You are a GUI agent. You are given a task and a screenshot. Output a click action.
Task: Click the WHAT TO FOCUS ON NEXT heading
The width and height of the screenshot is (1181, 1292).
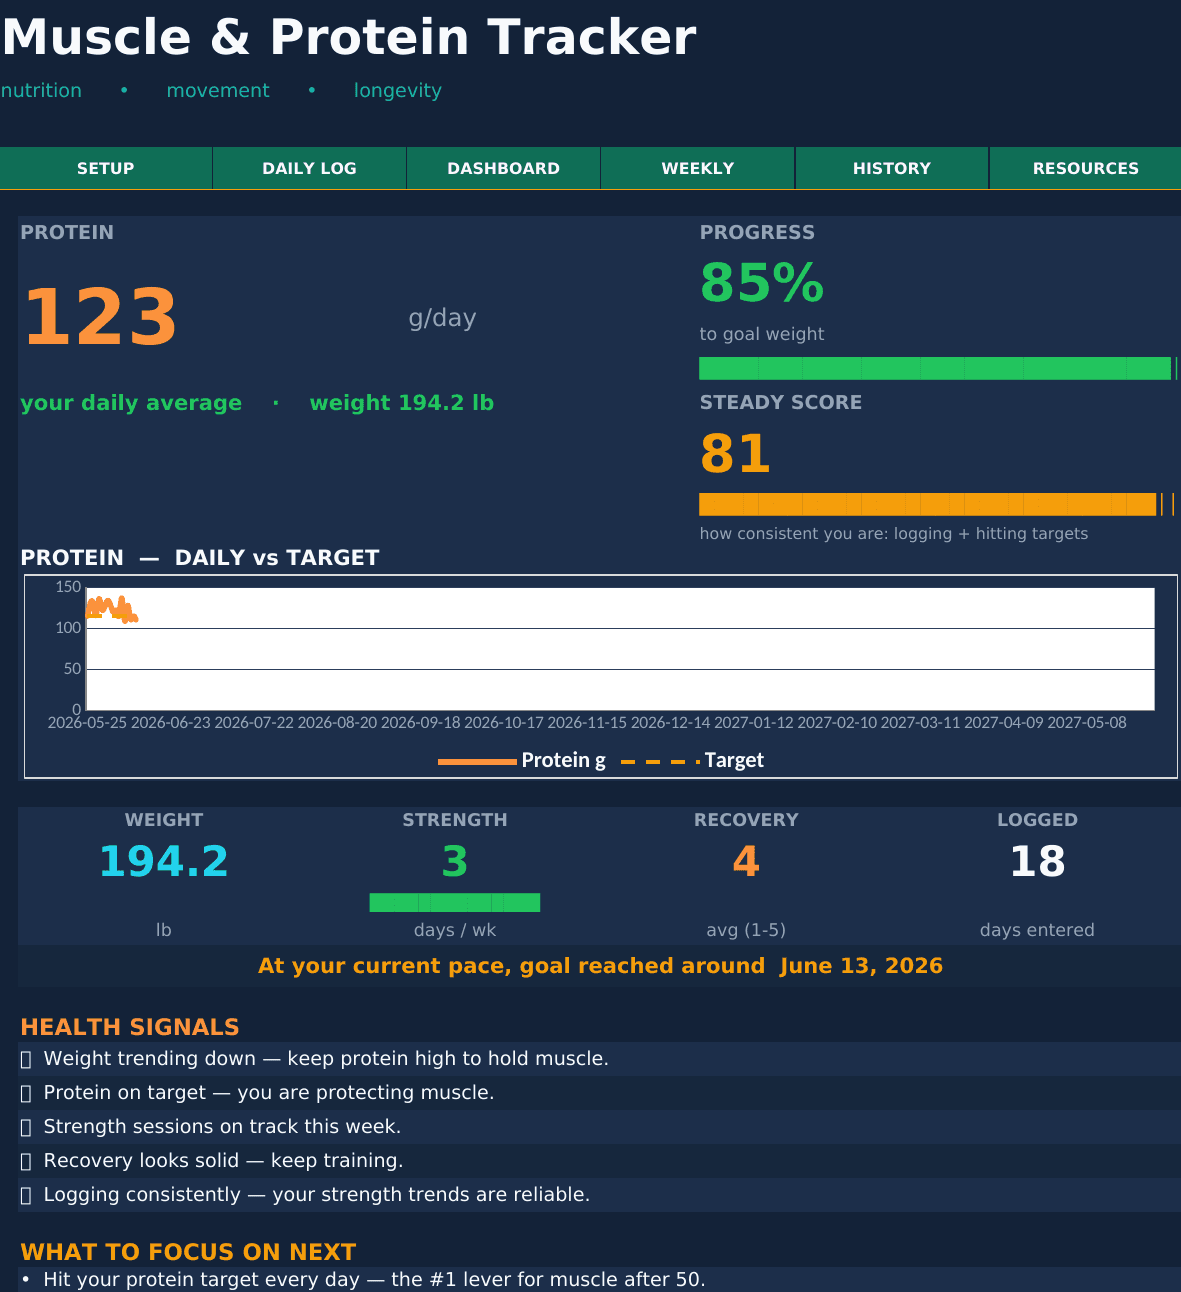pyautogui.click(x=188, y=1252)
